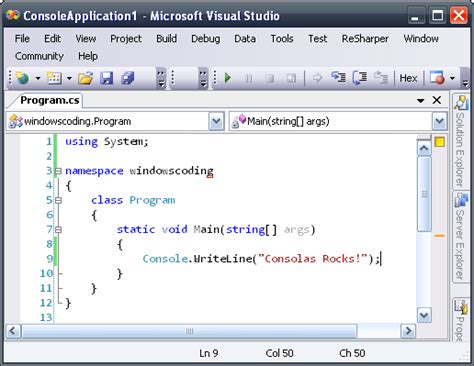
Task: Click the Save All icon
Action: 127,78
